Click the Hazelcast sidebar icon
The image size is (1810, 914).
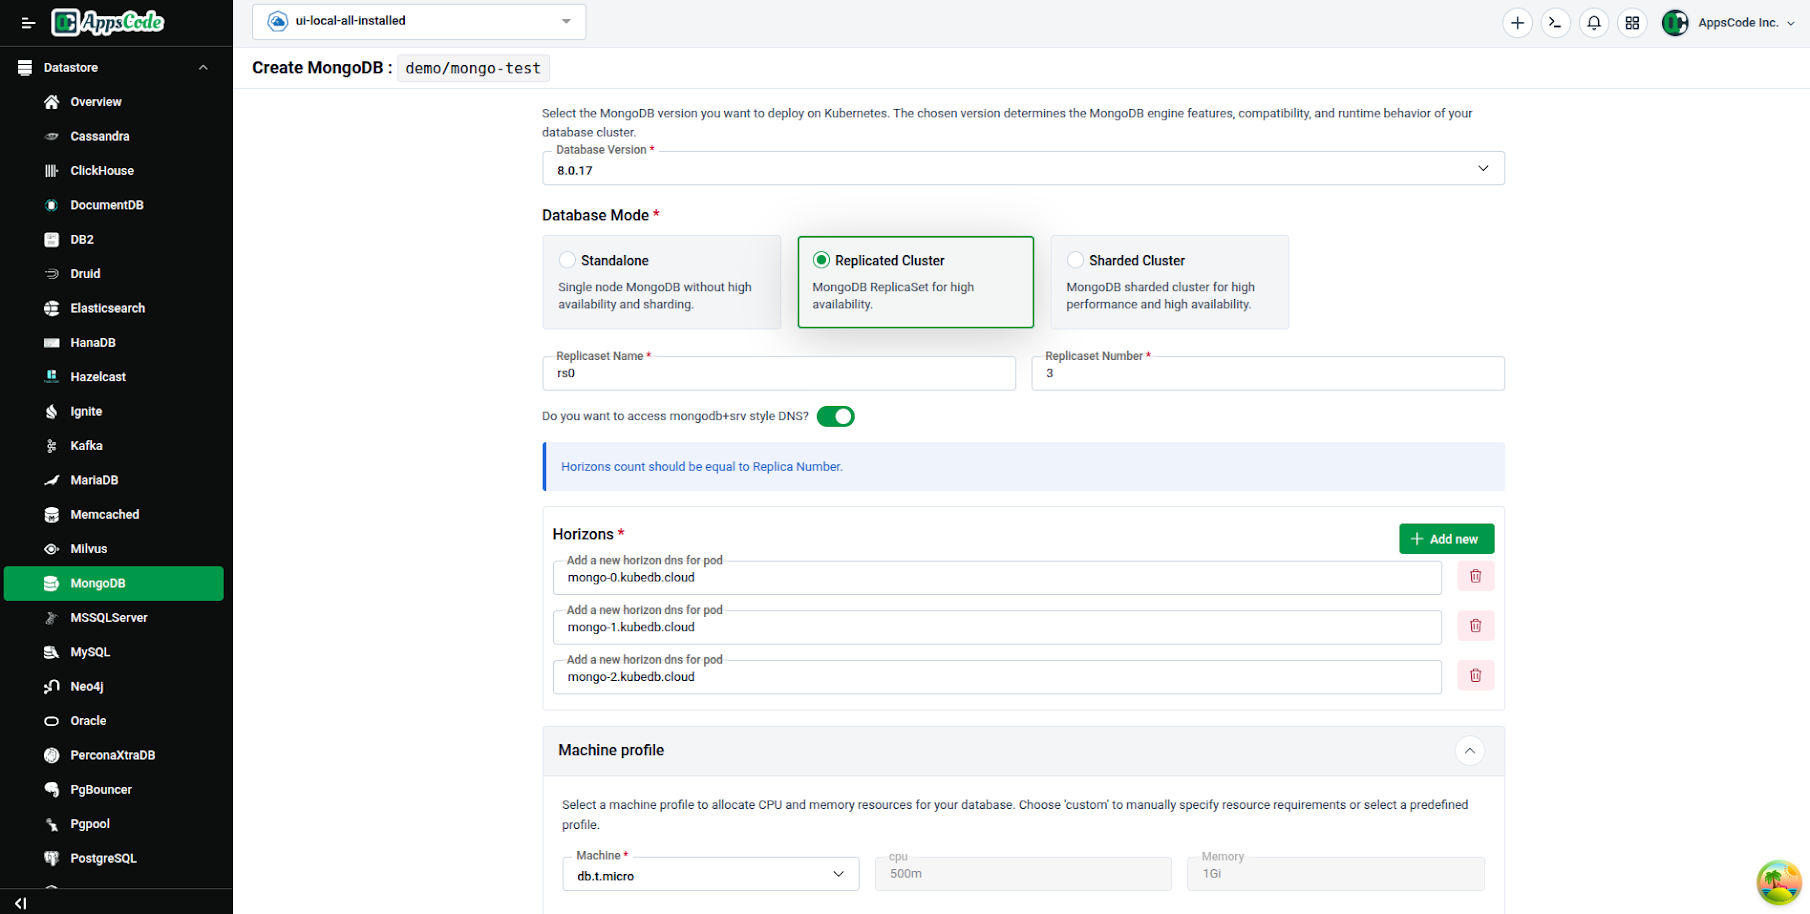click(51, 377)
